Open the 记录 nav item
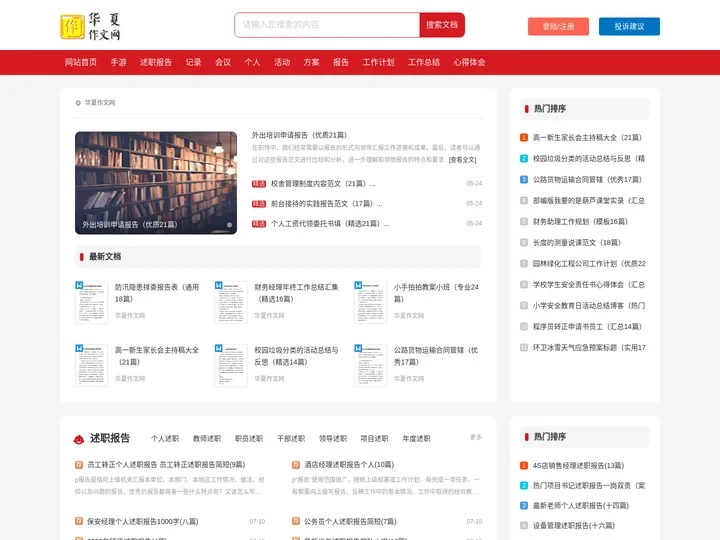Viewport: 720px width, 540px height. click(193, 62)
